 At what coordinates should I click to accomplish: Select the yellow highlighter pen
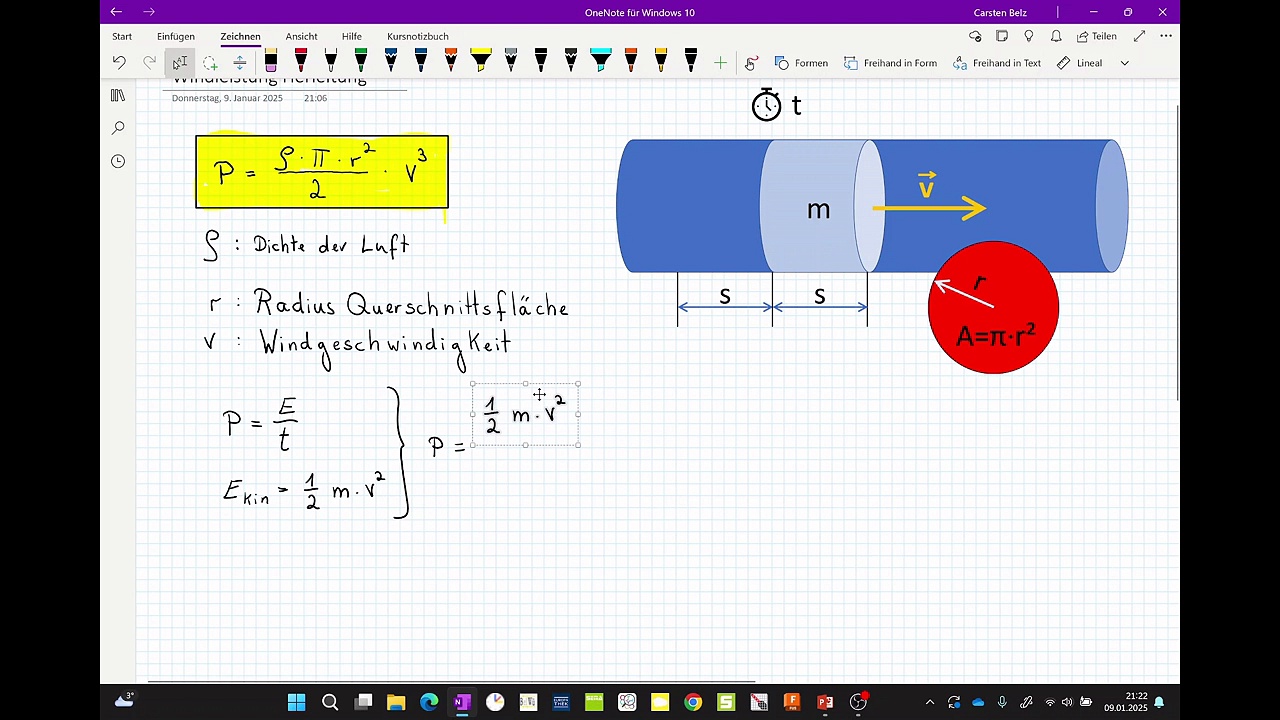coord(481,62)
